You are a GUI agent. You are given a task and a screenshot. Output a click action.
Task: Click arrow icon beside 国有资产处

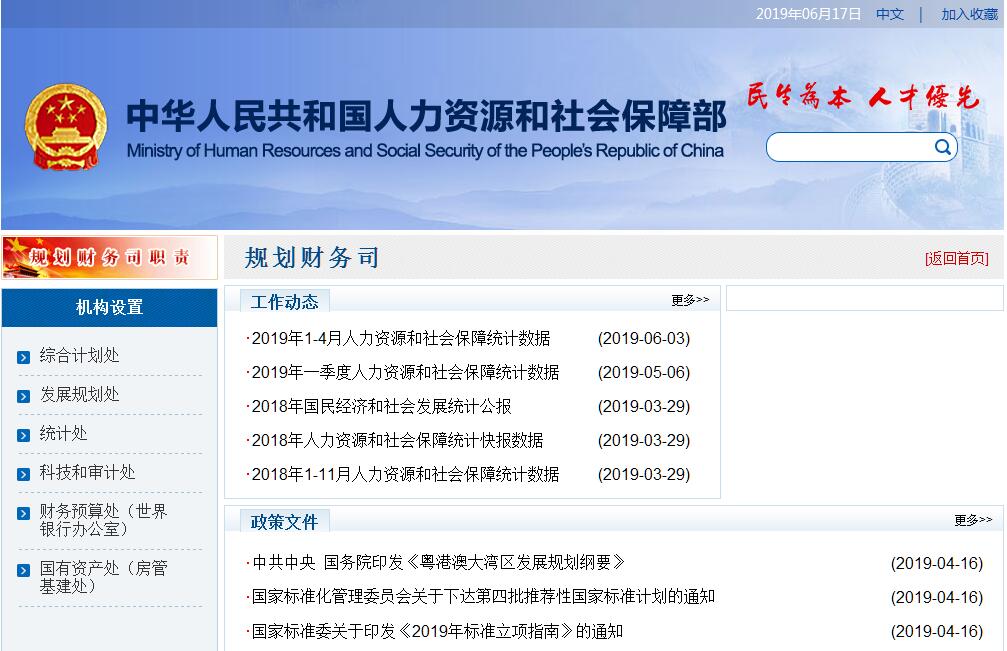pyautogui.click(x=24, y=570)
